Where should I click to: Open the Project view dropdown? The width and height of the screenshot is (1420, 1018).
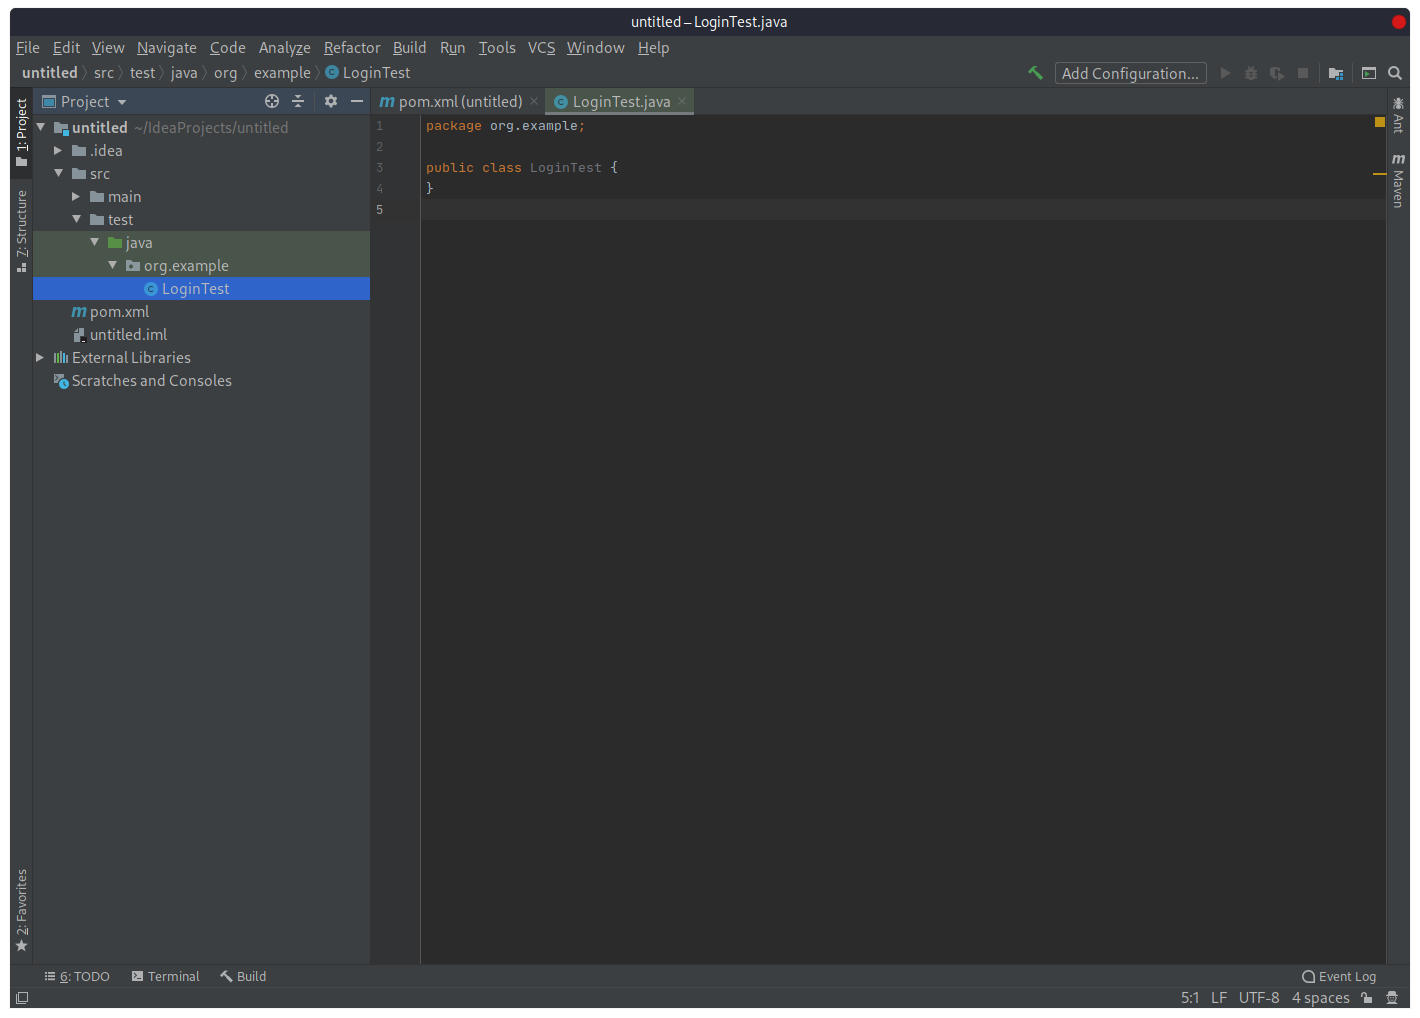click(84, 101)
